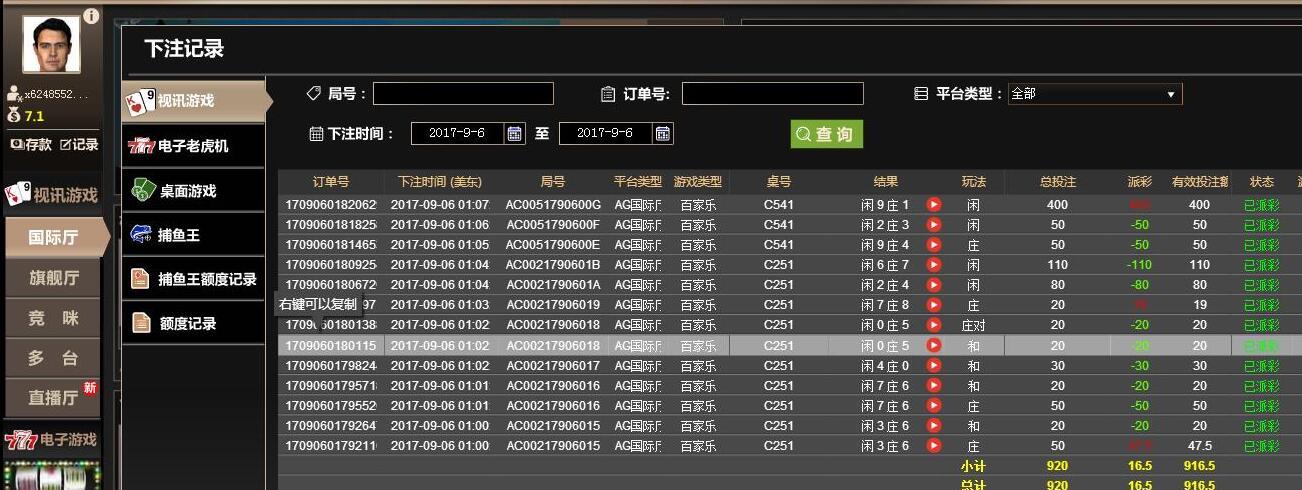Play replay for round AC0051790600F
This screenshot has width=1302, height=490.
point(934,225)
